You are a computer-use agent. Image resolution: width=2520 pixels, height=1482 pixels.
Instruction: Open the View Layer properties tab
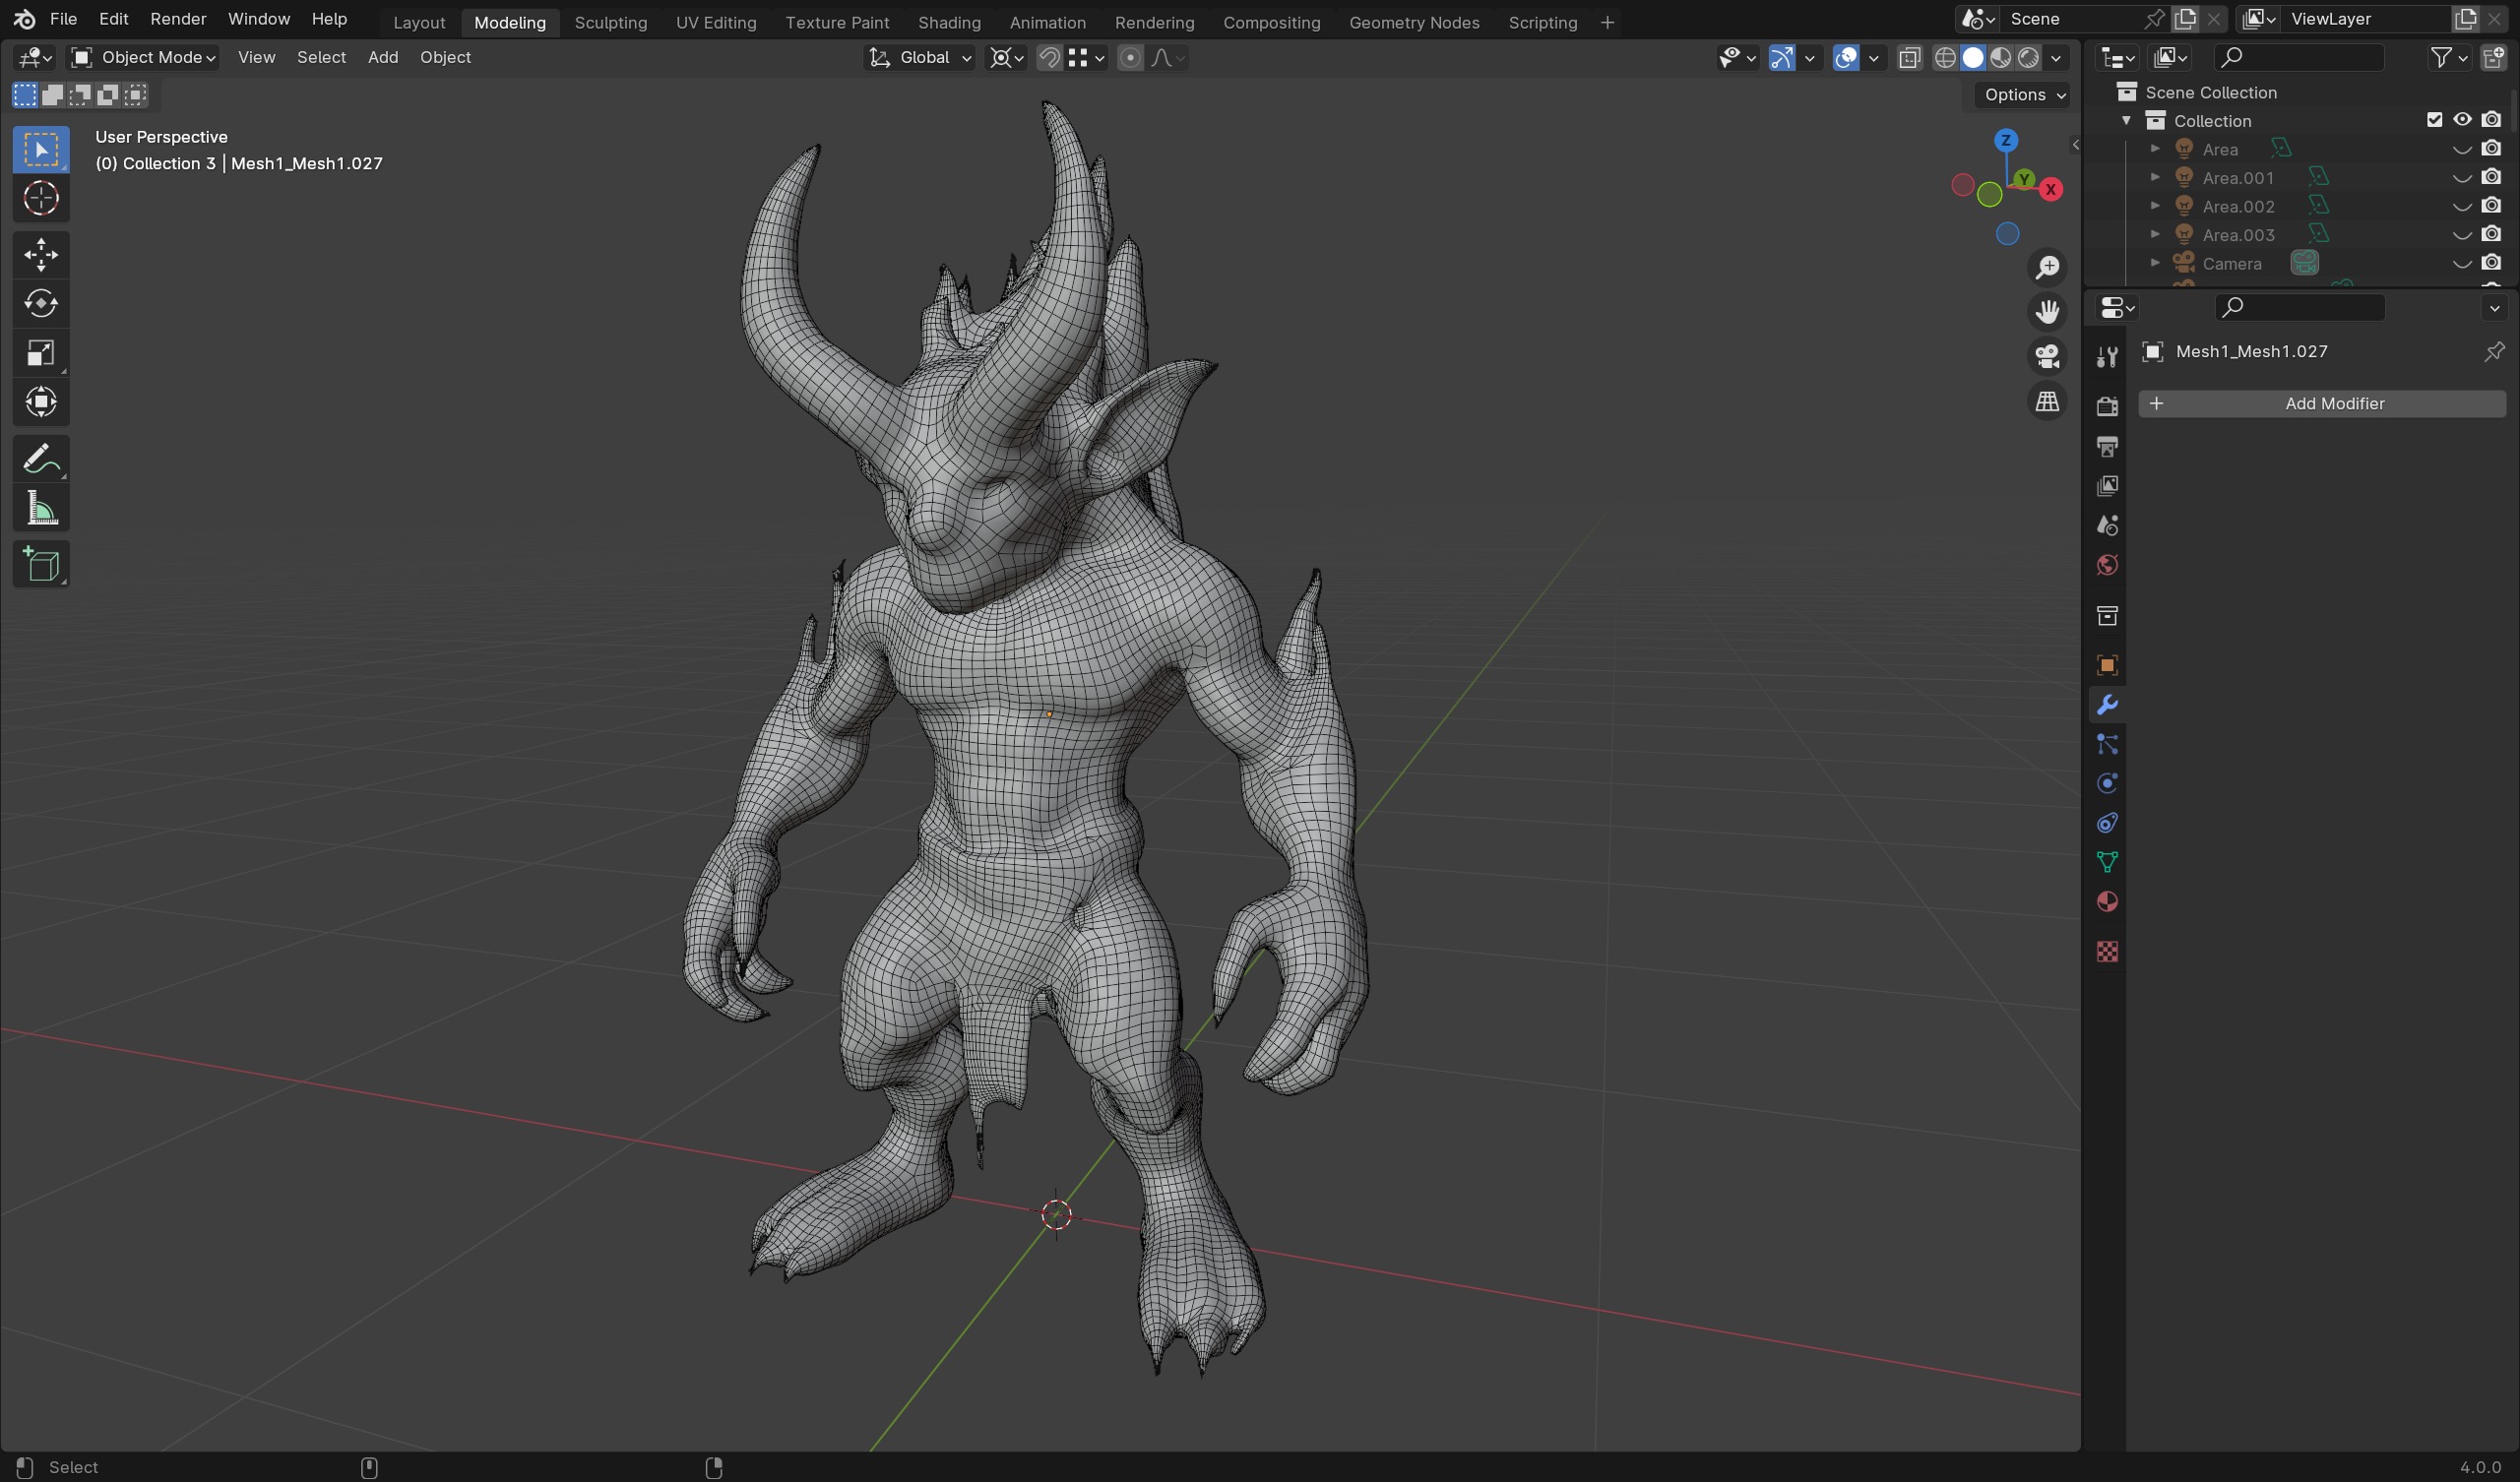click(2107, 486)
